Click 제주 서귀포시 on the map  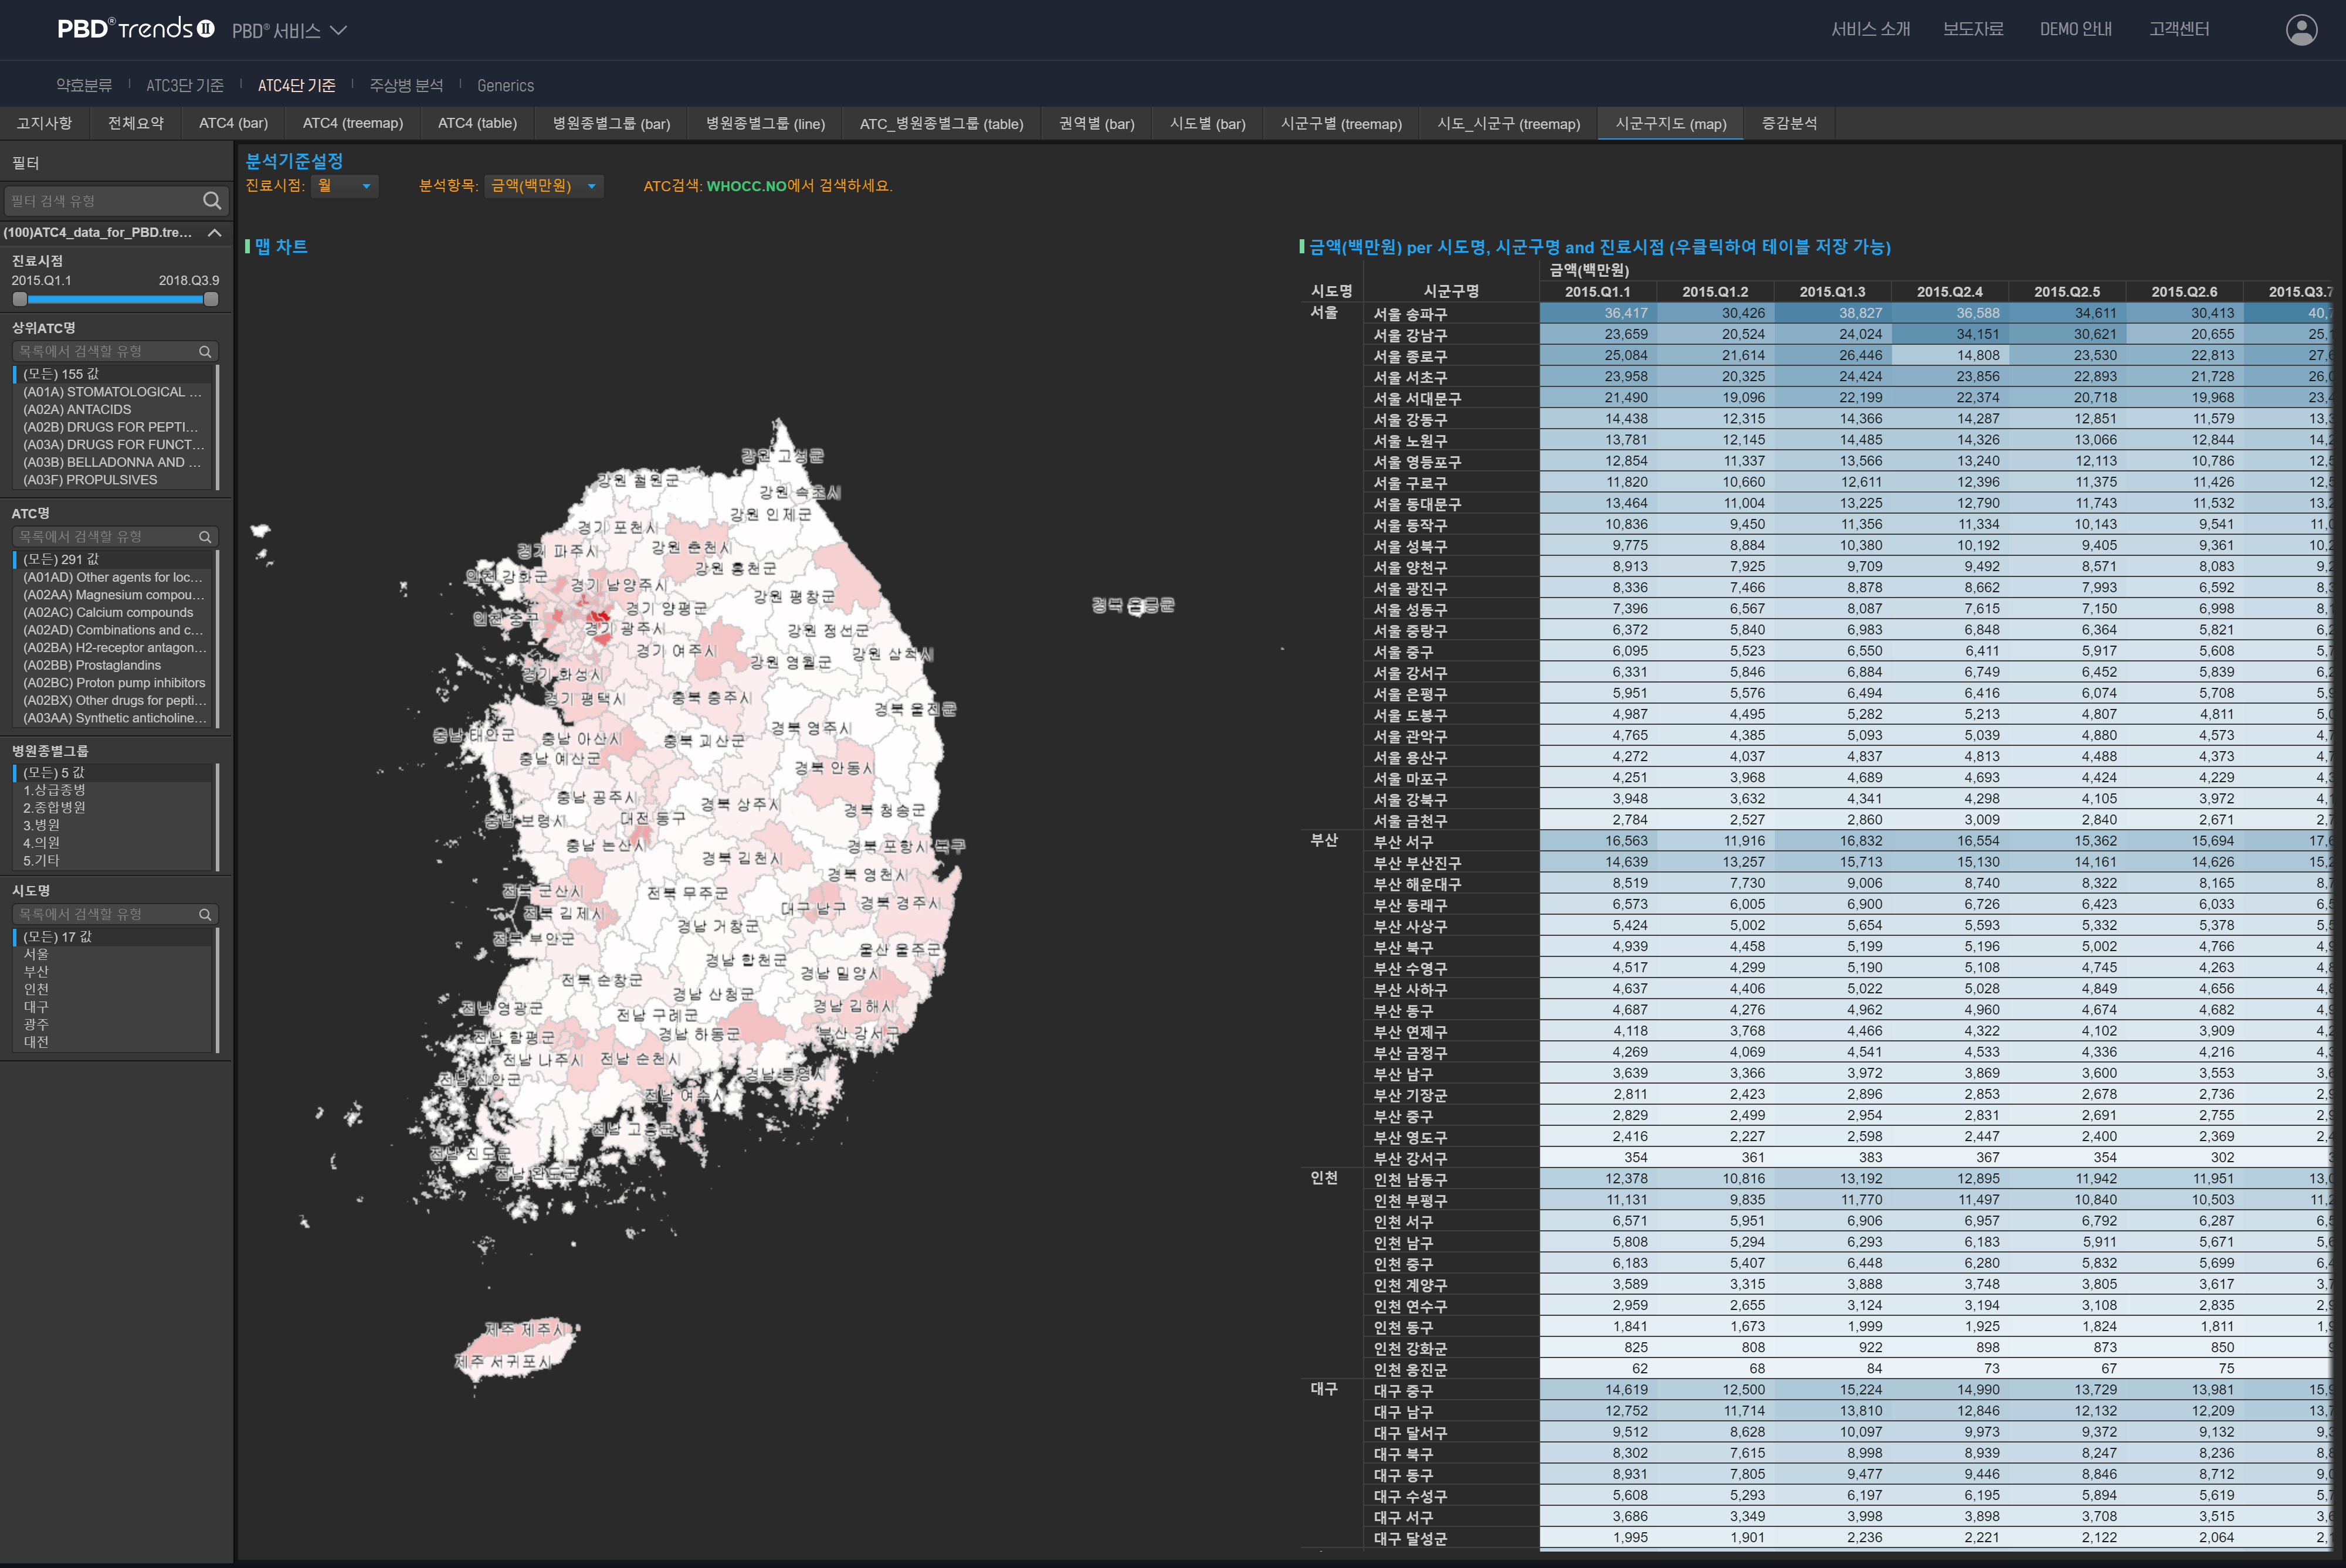(502, 1362)
